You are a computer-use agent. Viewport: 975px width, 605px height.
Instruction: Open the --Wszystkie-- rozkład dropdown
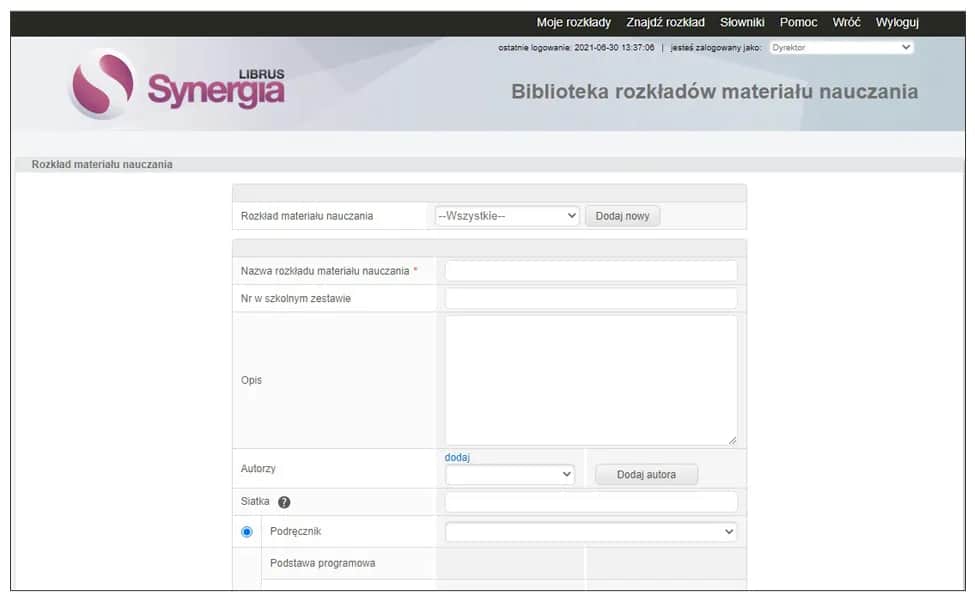(508, 215)
